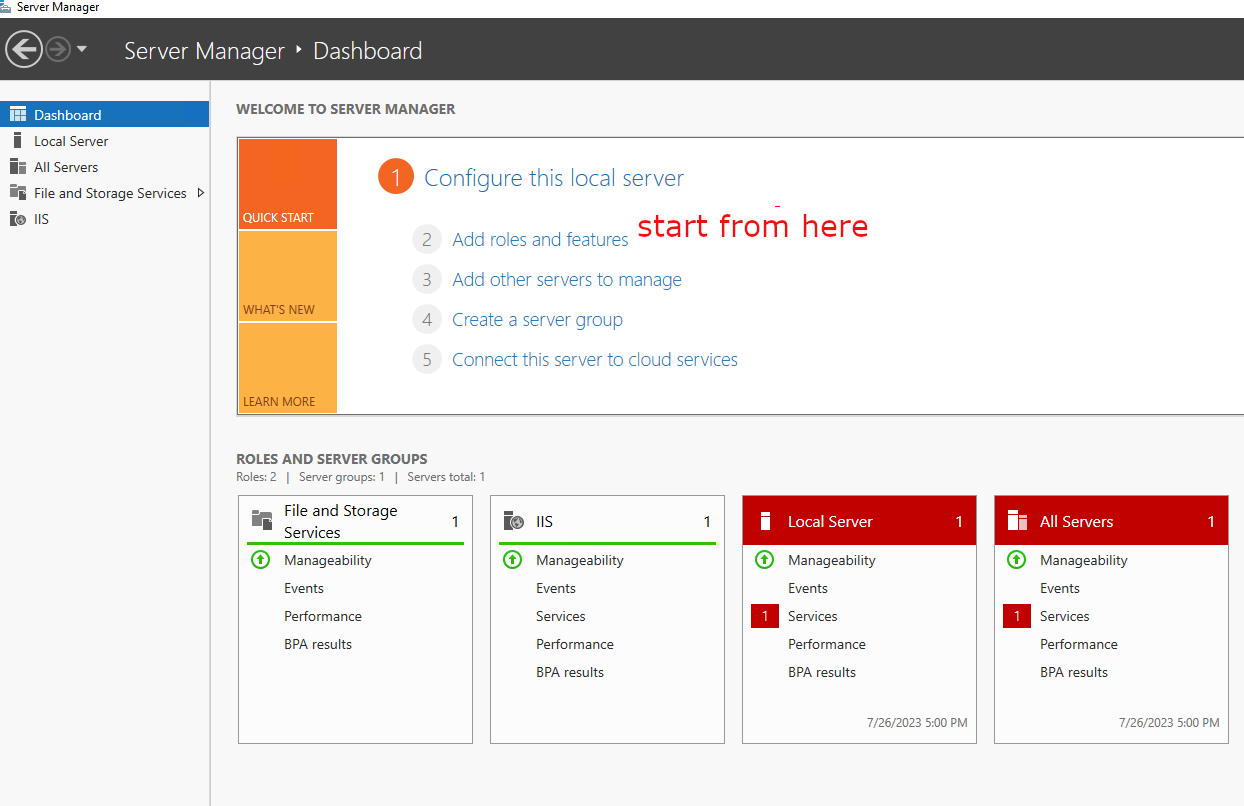Click Configure this local server link
The width and height of the screenshot is (1244, 806).
[553, 178]
